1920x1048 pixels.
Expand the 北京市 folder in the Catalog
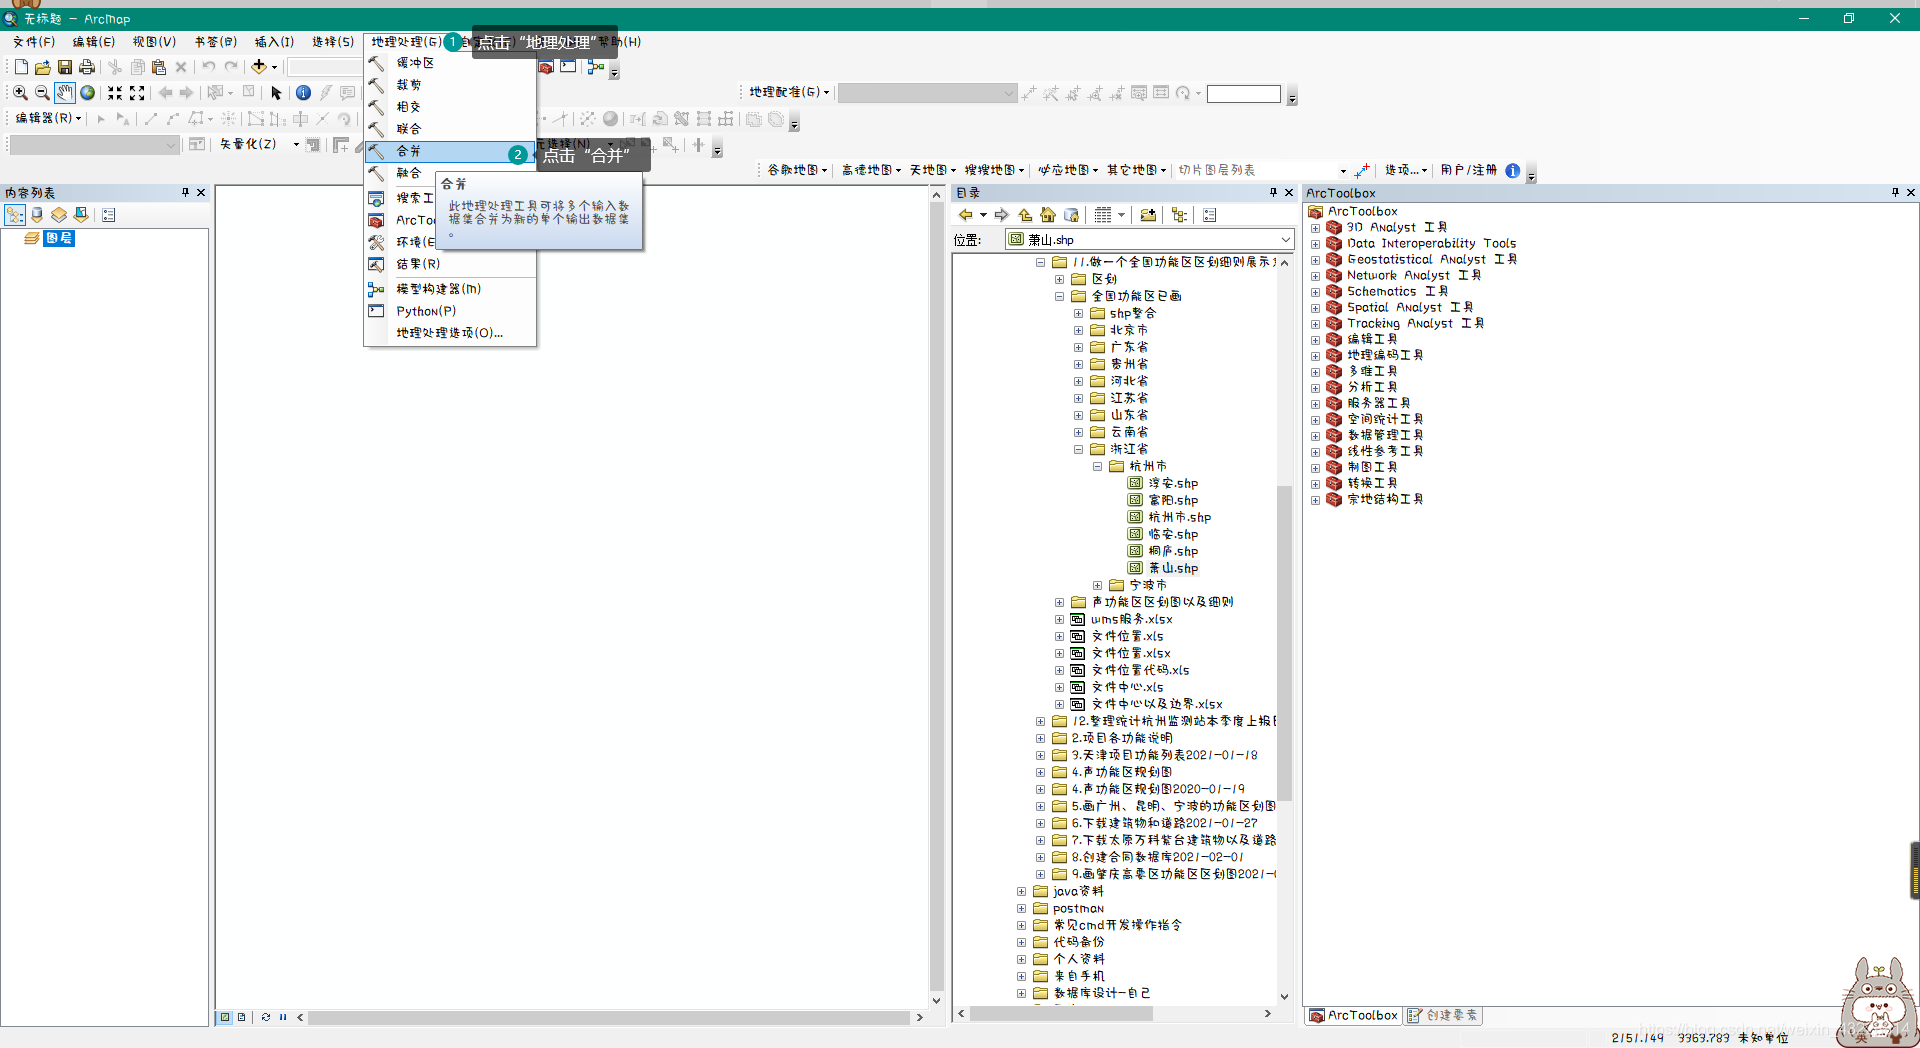point(1079,330)
